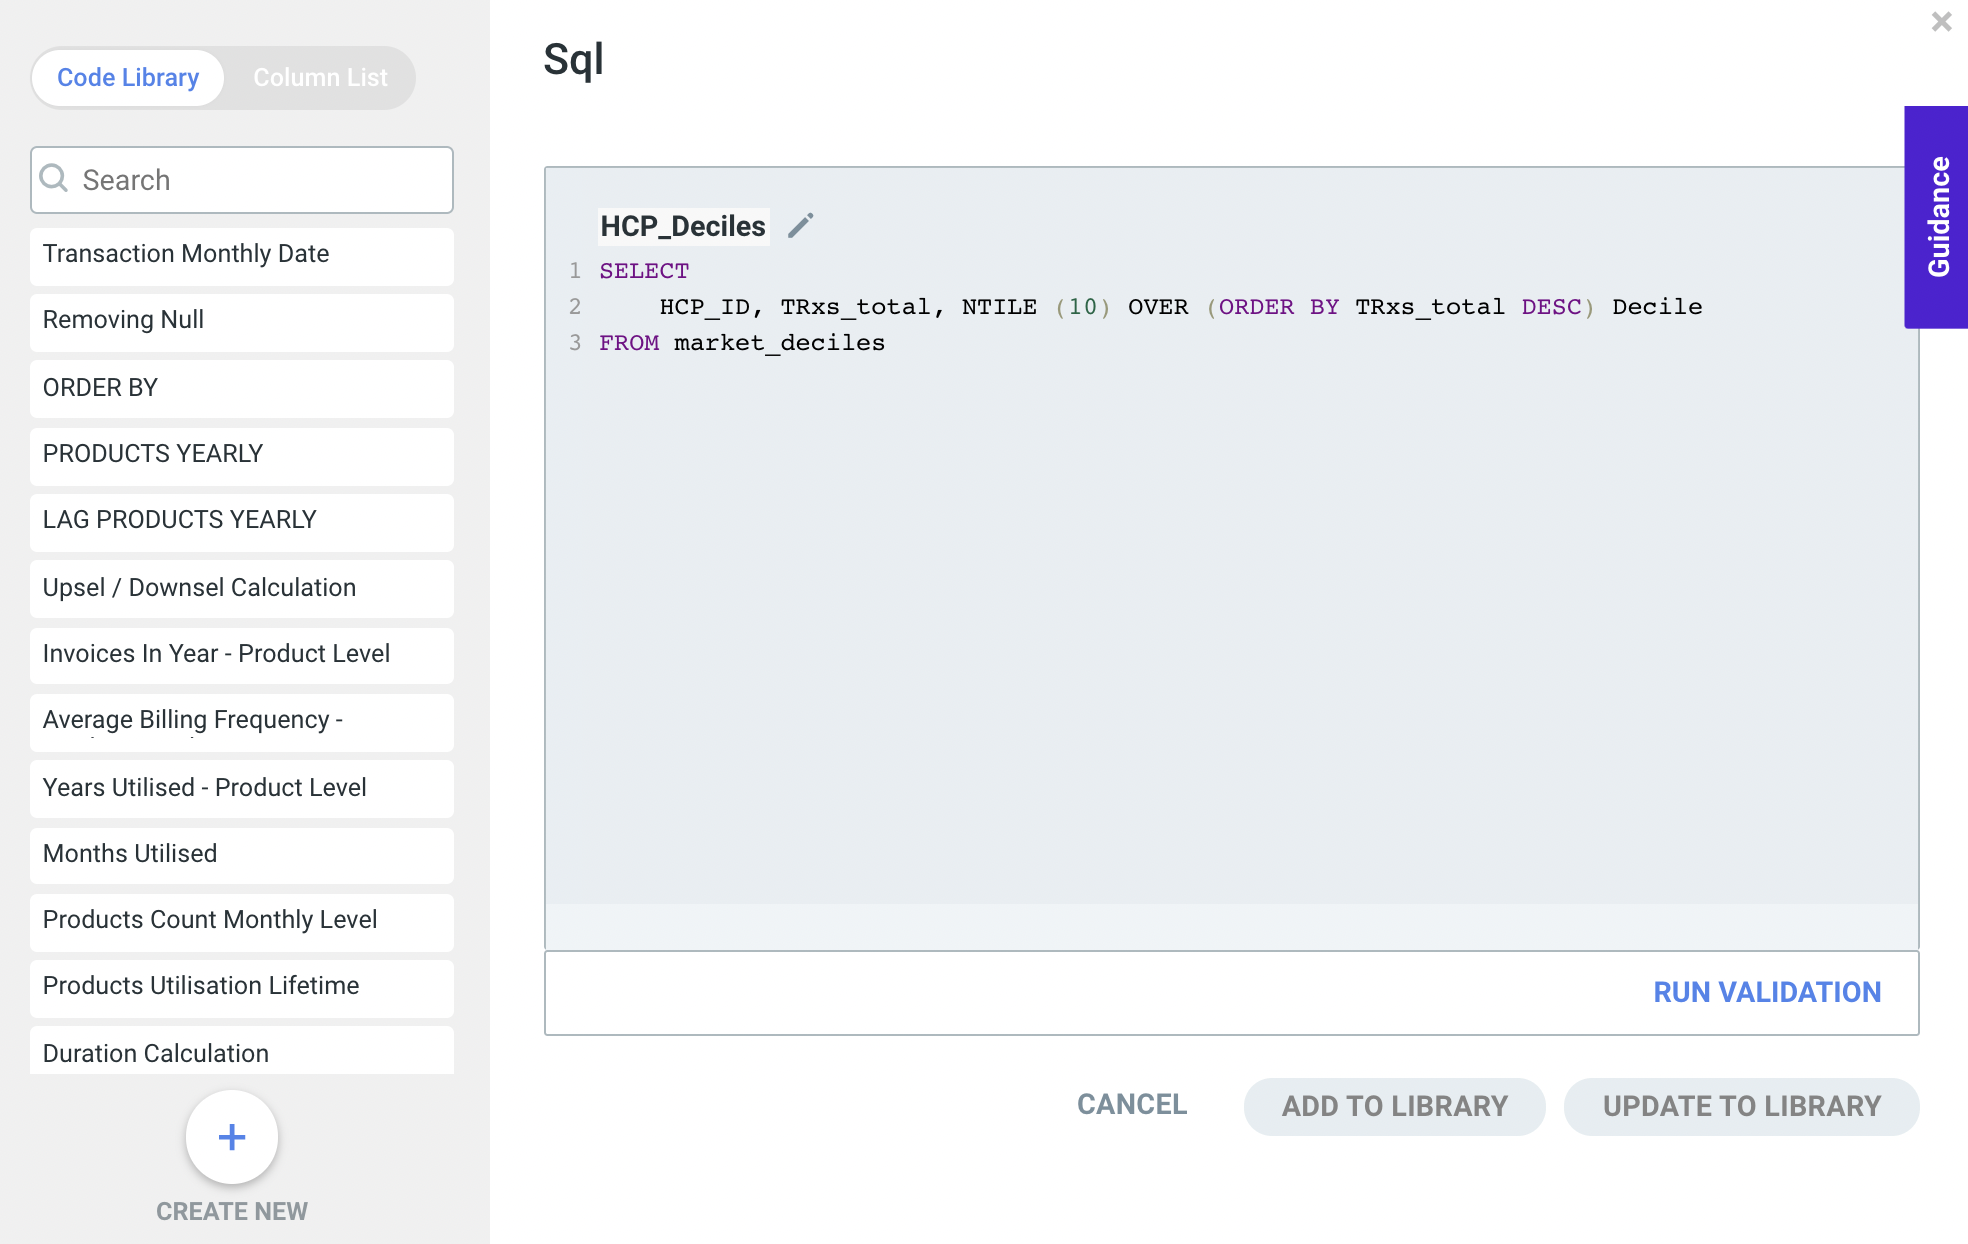Click the magnifier search icon
This screenshot has width=1968, height=1244.
[x=54, y=179]
